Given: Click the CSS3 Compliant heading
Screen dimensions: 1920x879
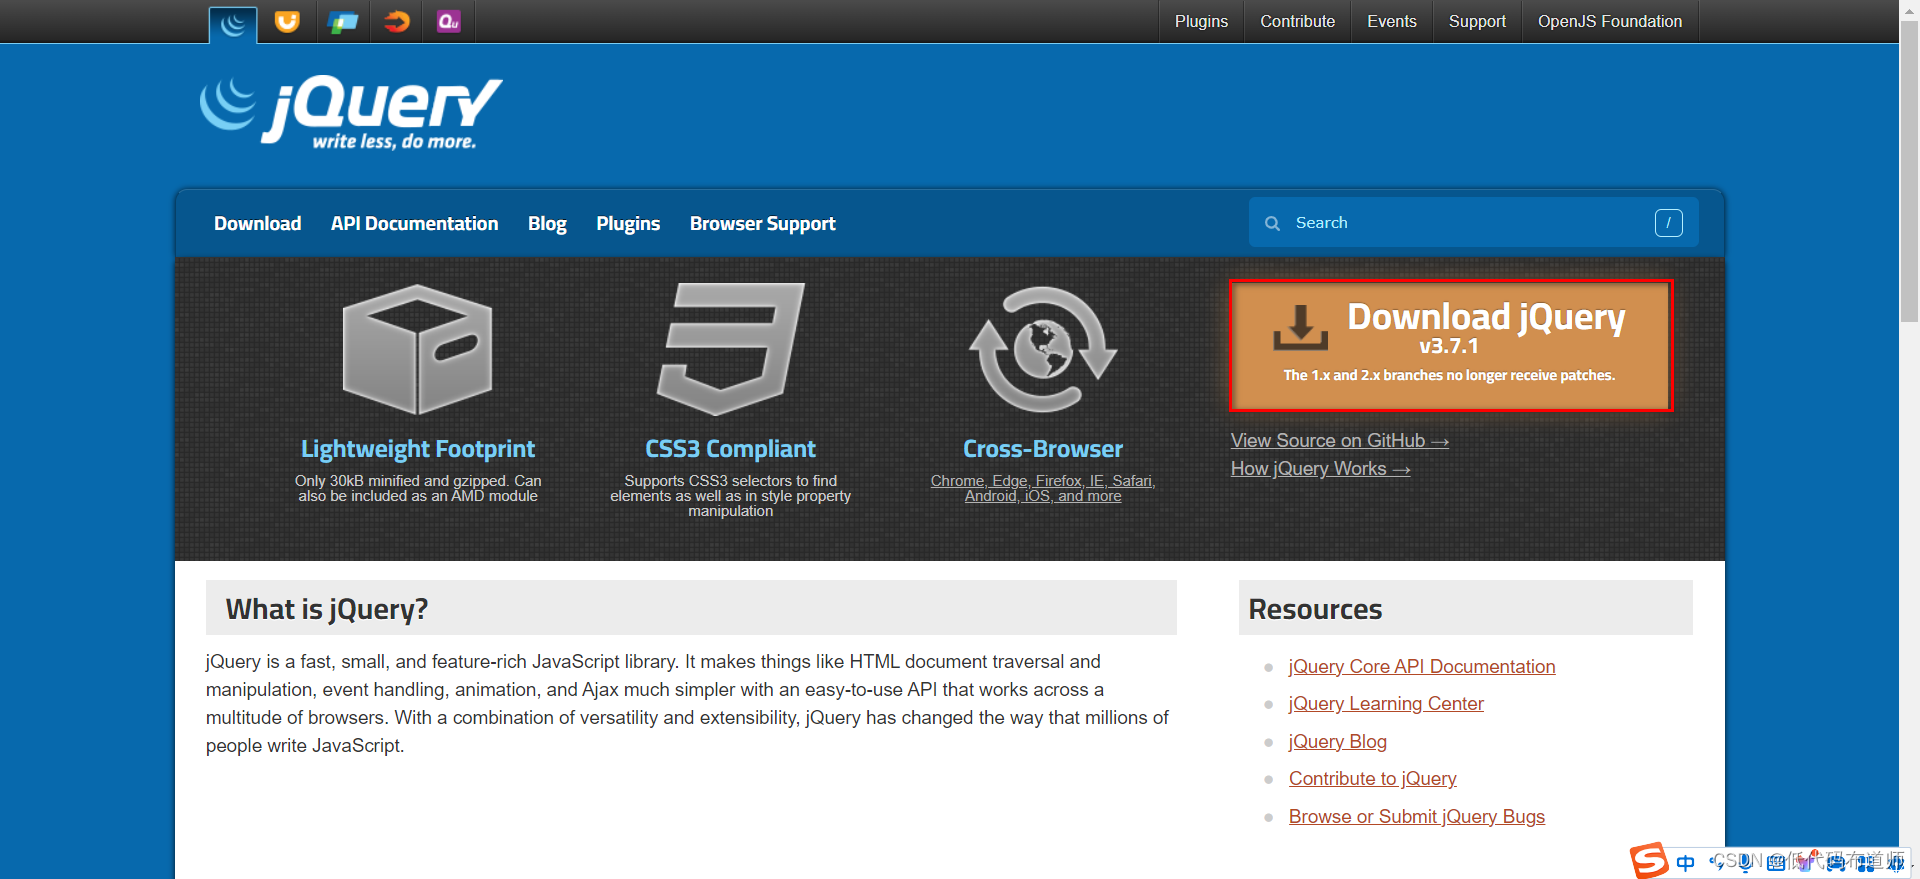Looking at the screenshot, I should pos(730,449).
